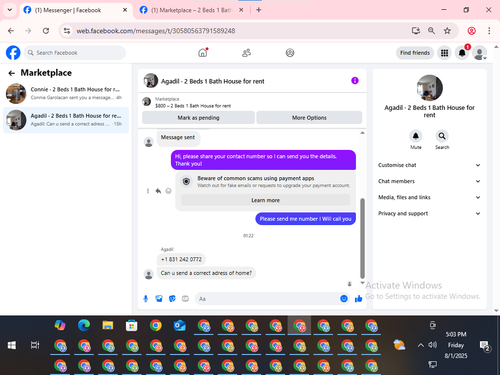Click the chat conversation scrollbar

362,238
